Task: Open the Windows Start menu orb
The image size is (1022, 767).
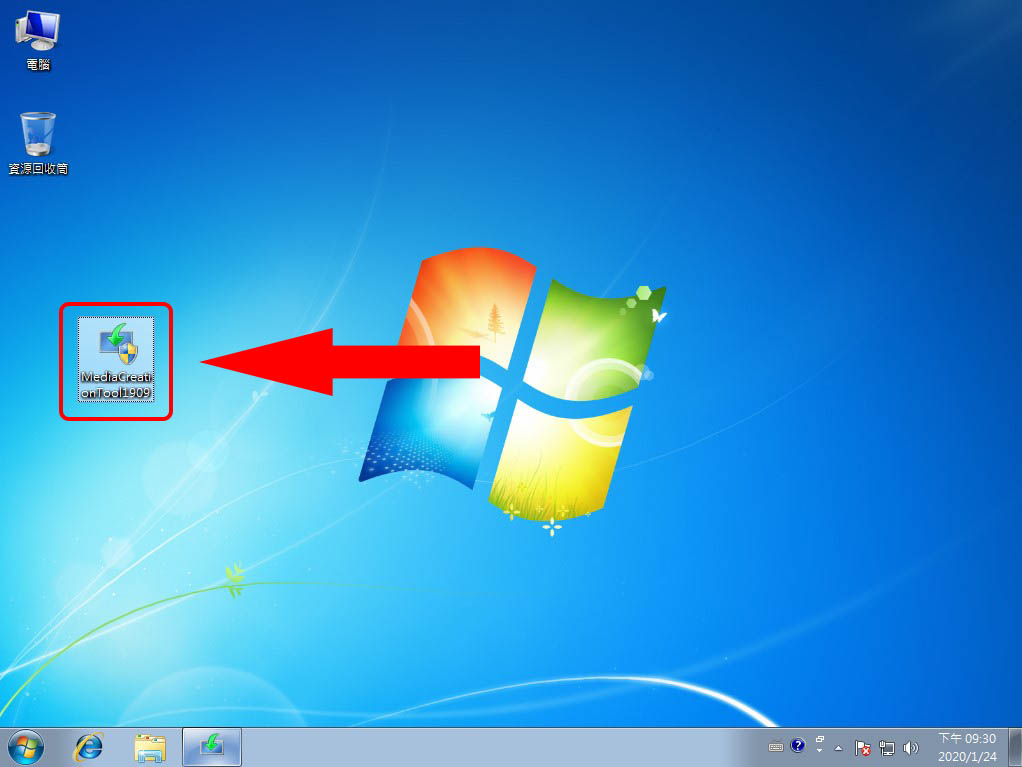Action: (x=25, y=747)
